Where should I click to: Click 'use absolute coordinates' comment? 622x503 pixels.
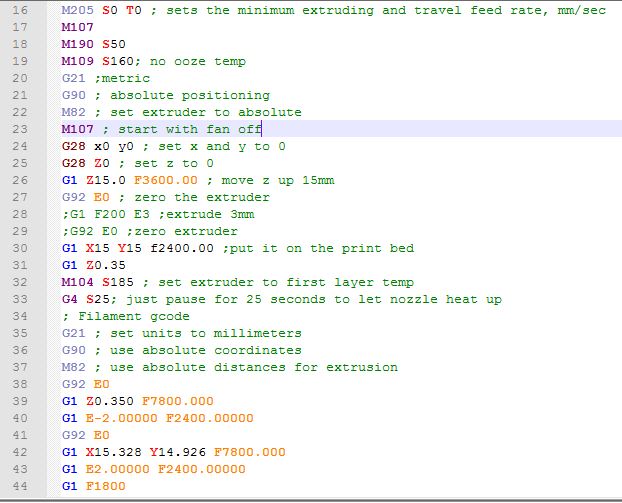[206, 350]
